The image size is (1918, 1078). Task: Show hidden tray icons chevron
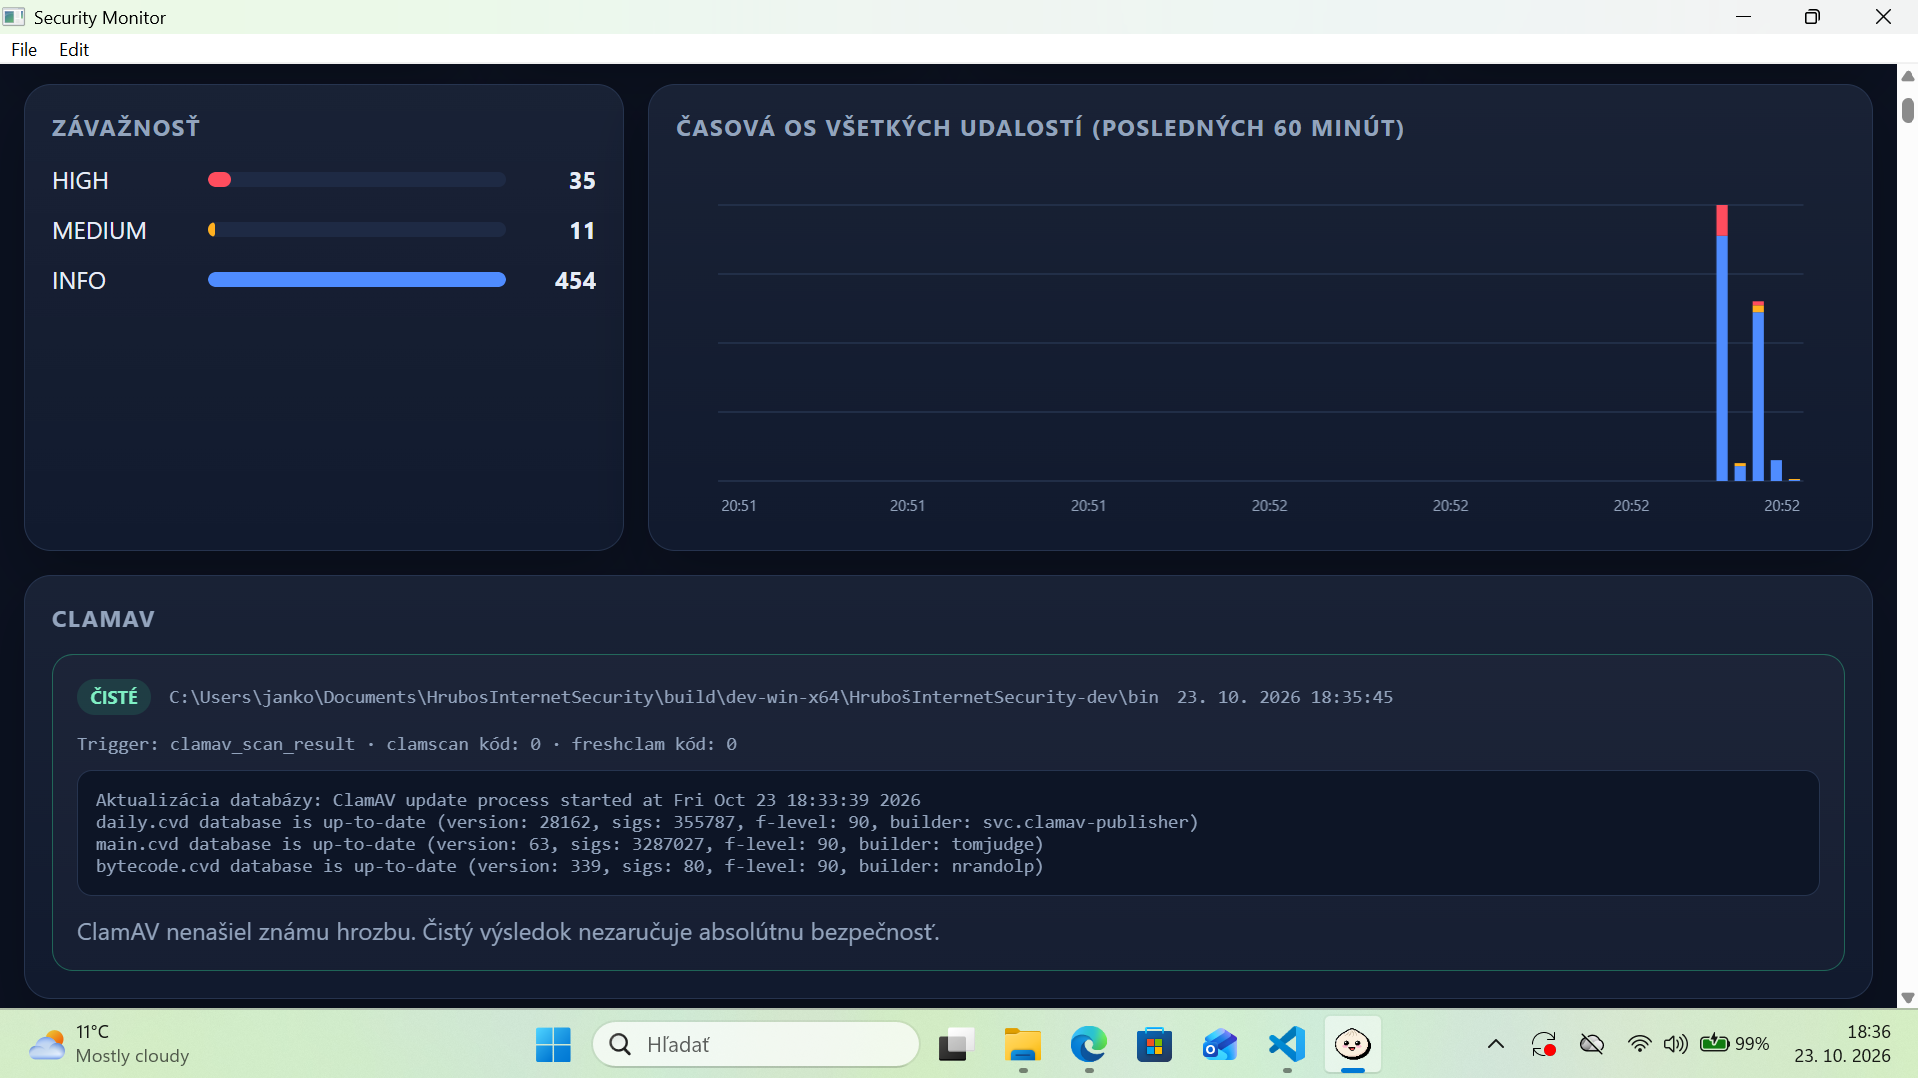(1496, 1045)
